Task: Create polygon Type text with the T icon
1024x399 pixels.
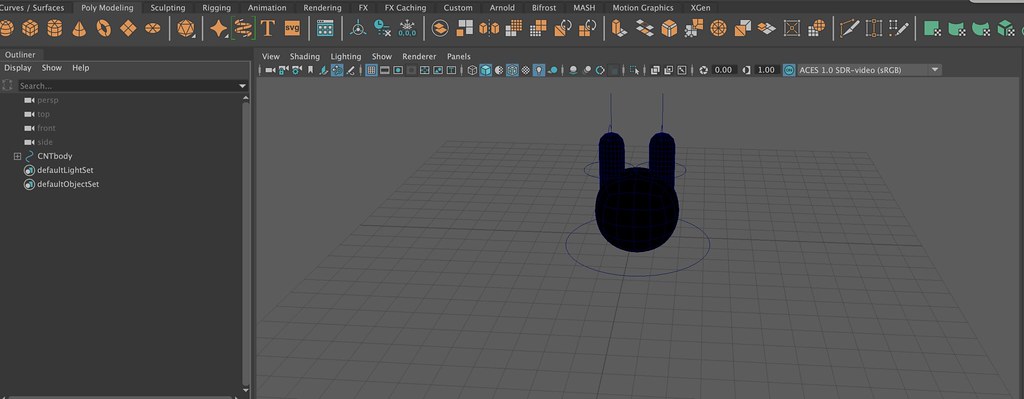Action: coord(267,28)
